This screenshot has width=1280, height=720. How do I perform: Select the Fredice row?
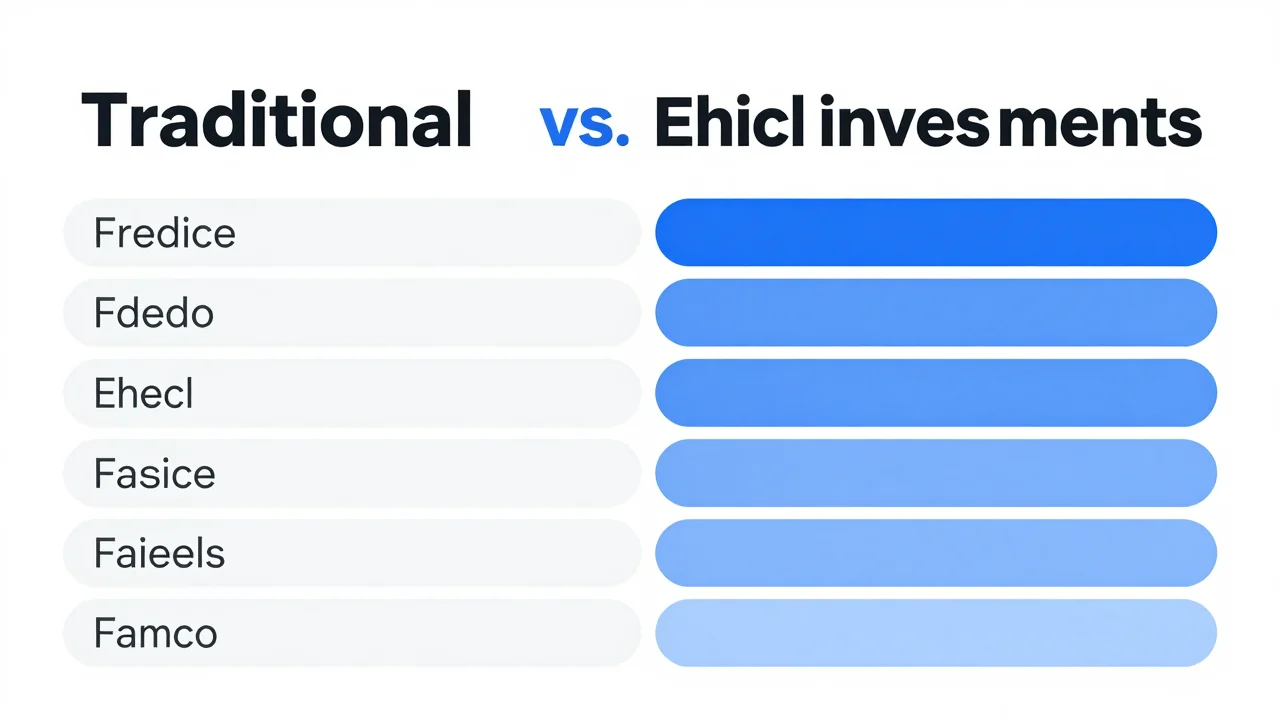tap(352, 232)
